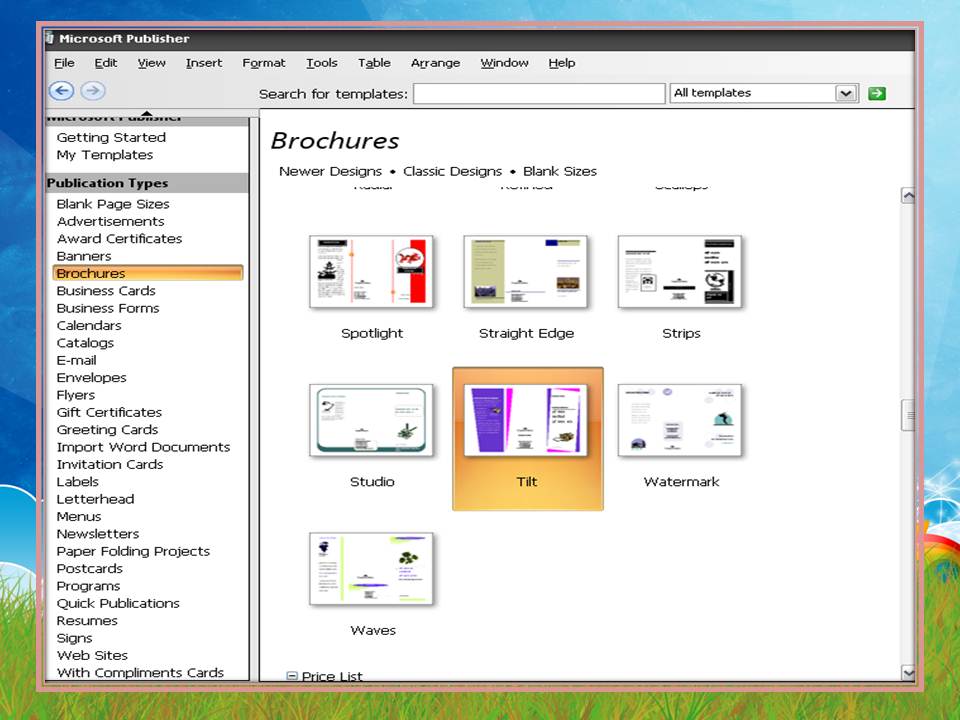Select Calendars publication type

pos(89,326)
